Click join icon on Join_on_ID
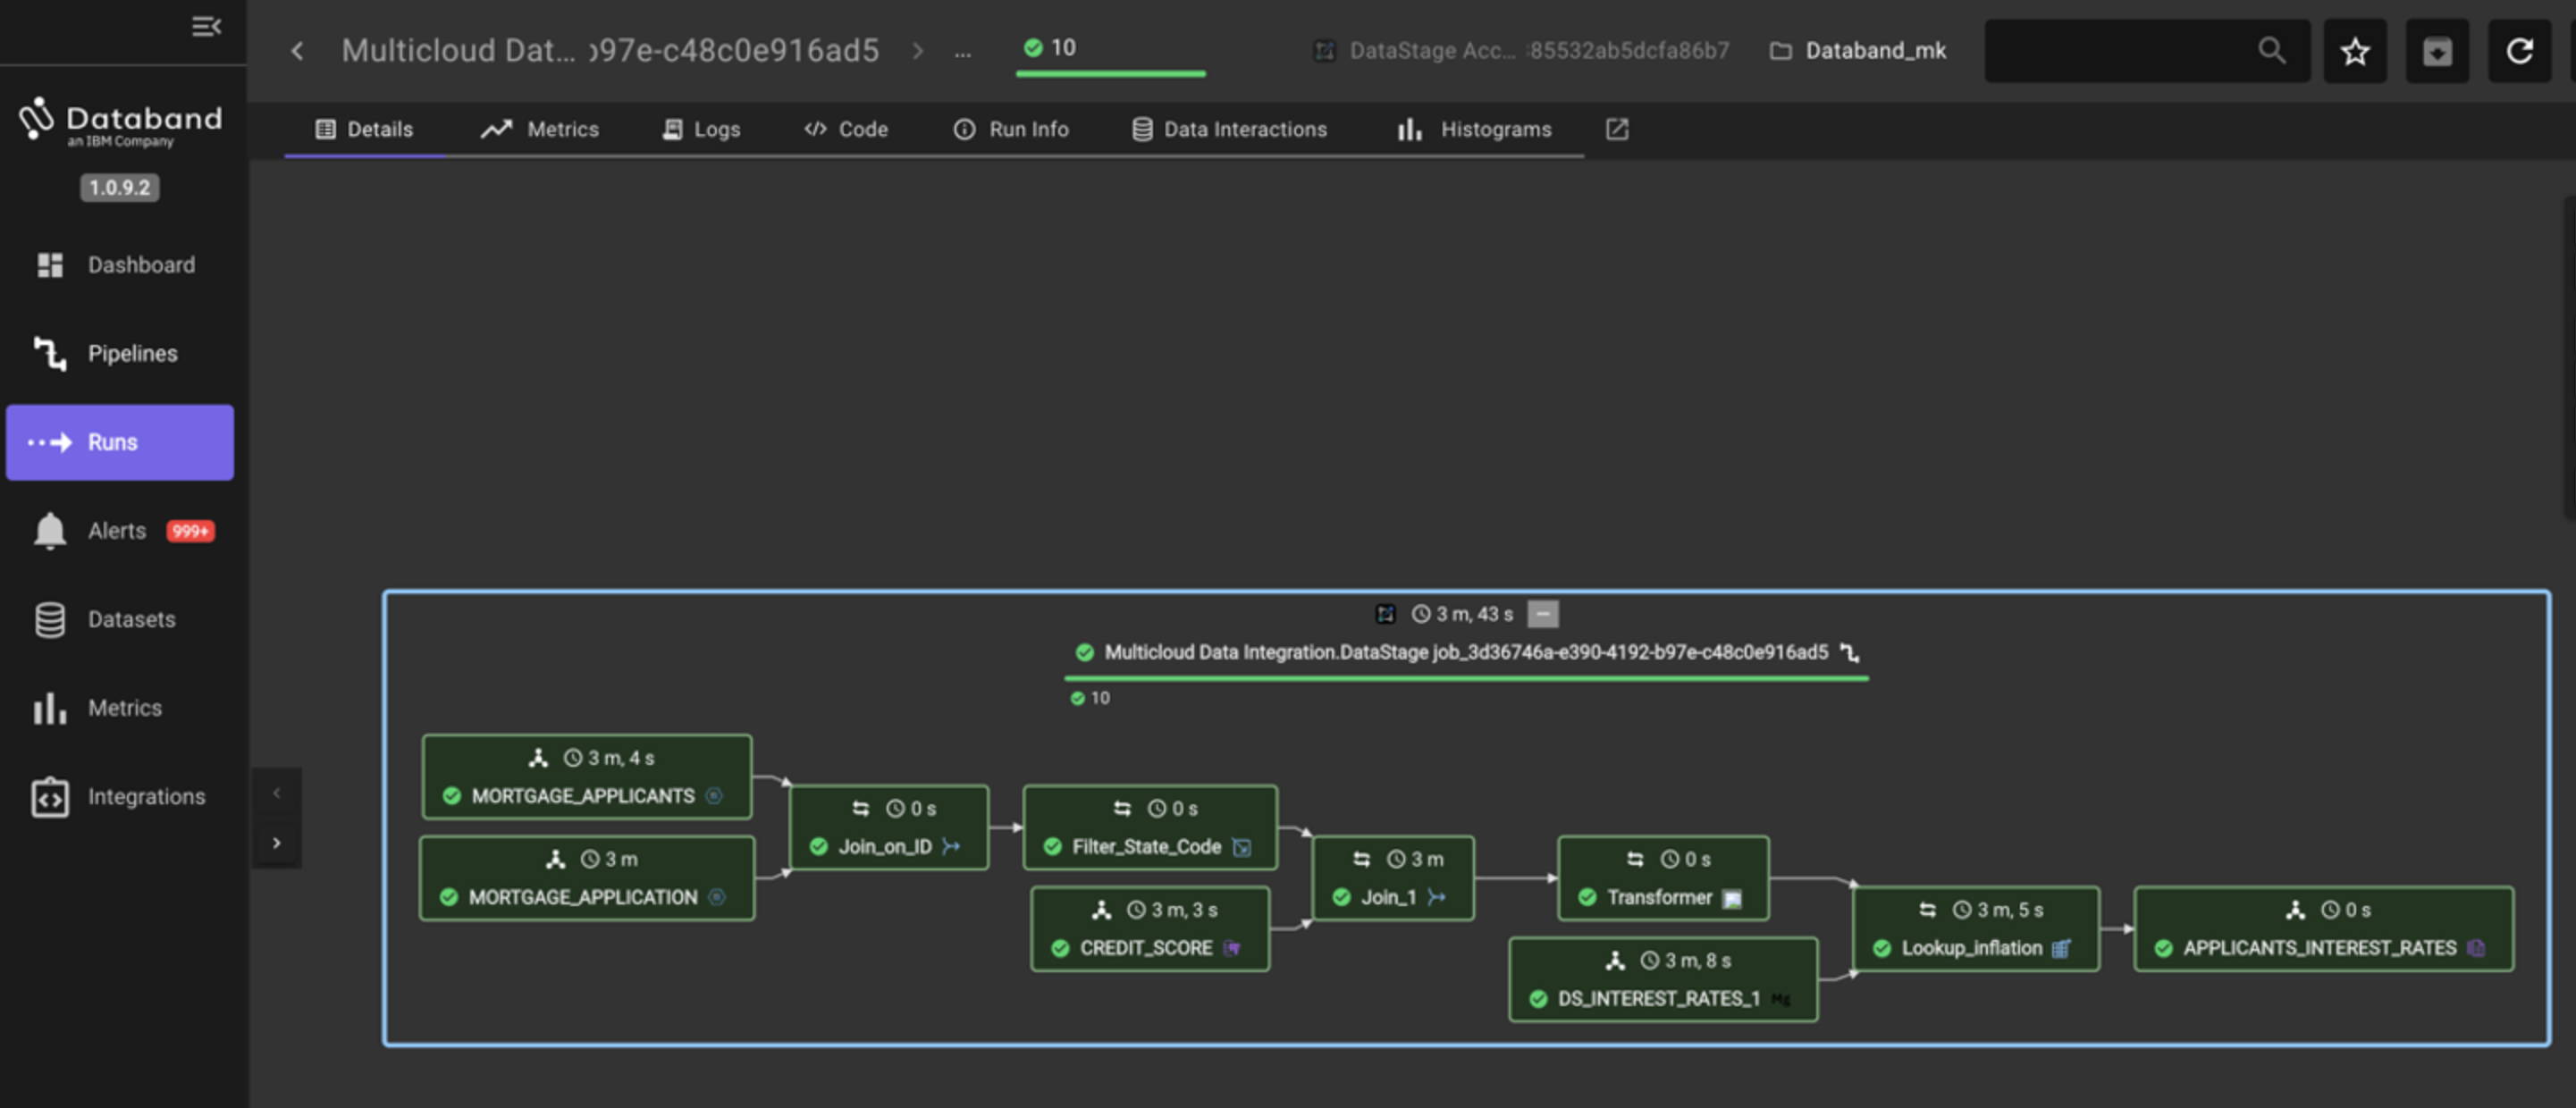Viewport: 2576px width, 1108px height. coord(950,846)
